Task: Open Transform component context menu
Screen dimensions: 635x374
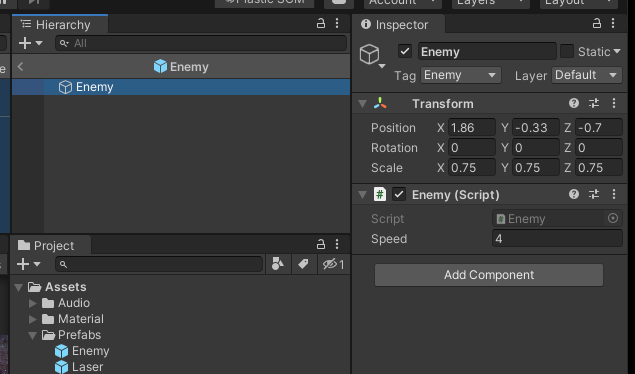Action: (614, 103)
